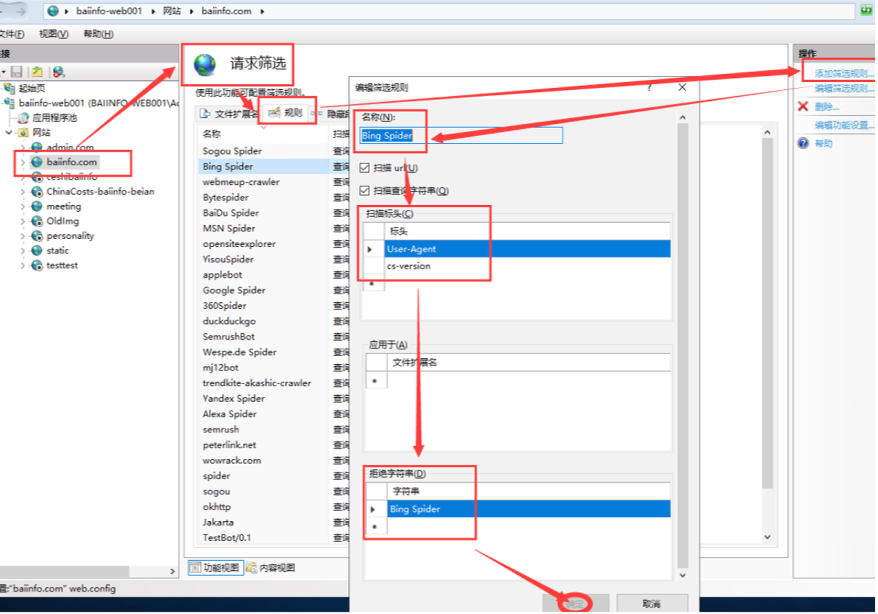The width and height of the screenshot is (878, 614).
Task: Expand the testtest site node
Action: point(23,265)
